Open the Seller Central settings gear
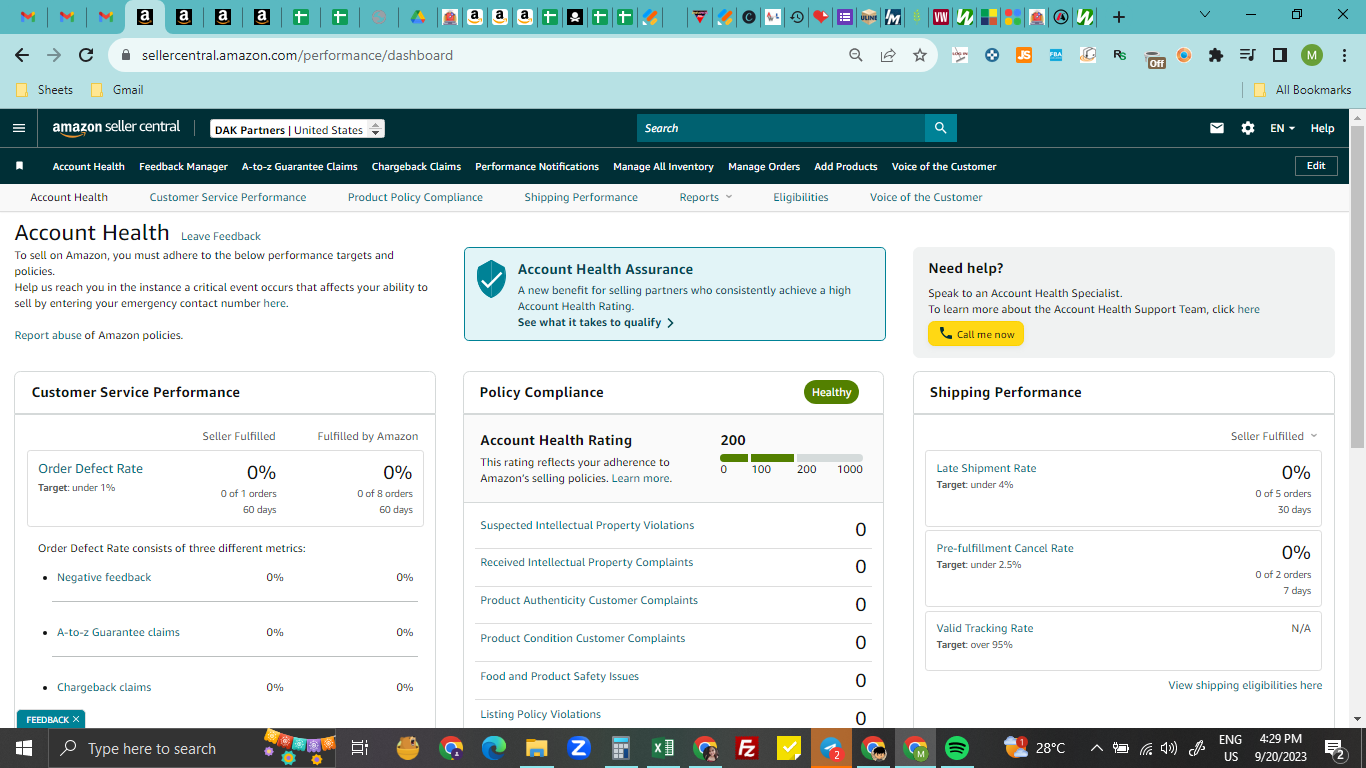Viewport: 1366px width, 768px height. [1248, 128]
